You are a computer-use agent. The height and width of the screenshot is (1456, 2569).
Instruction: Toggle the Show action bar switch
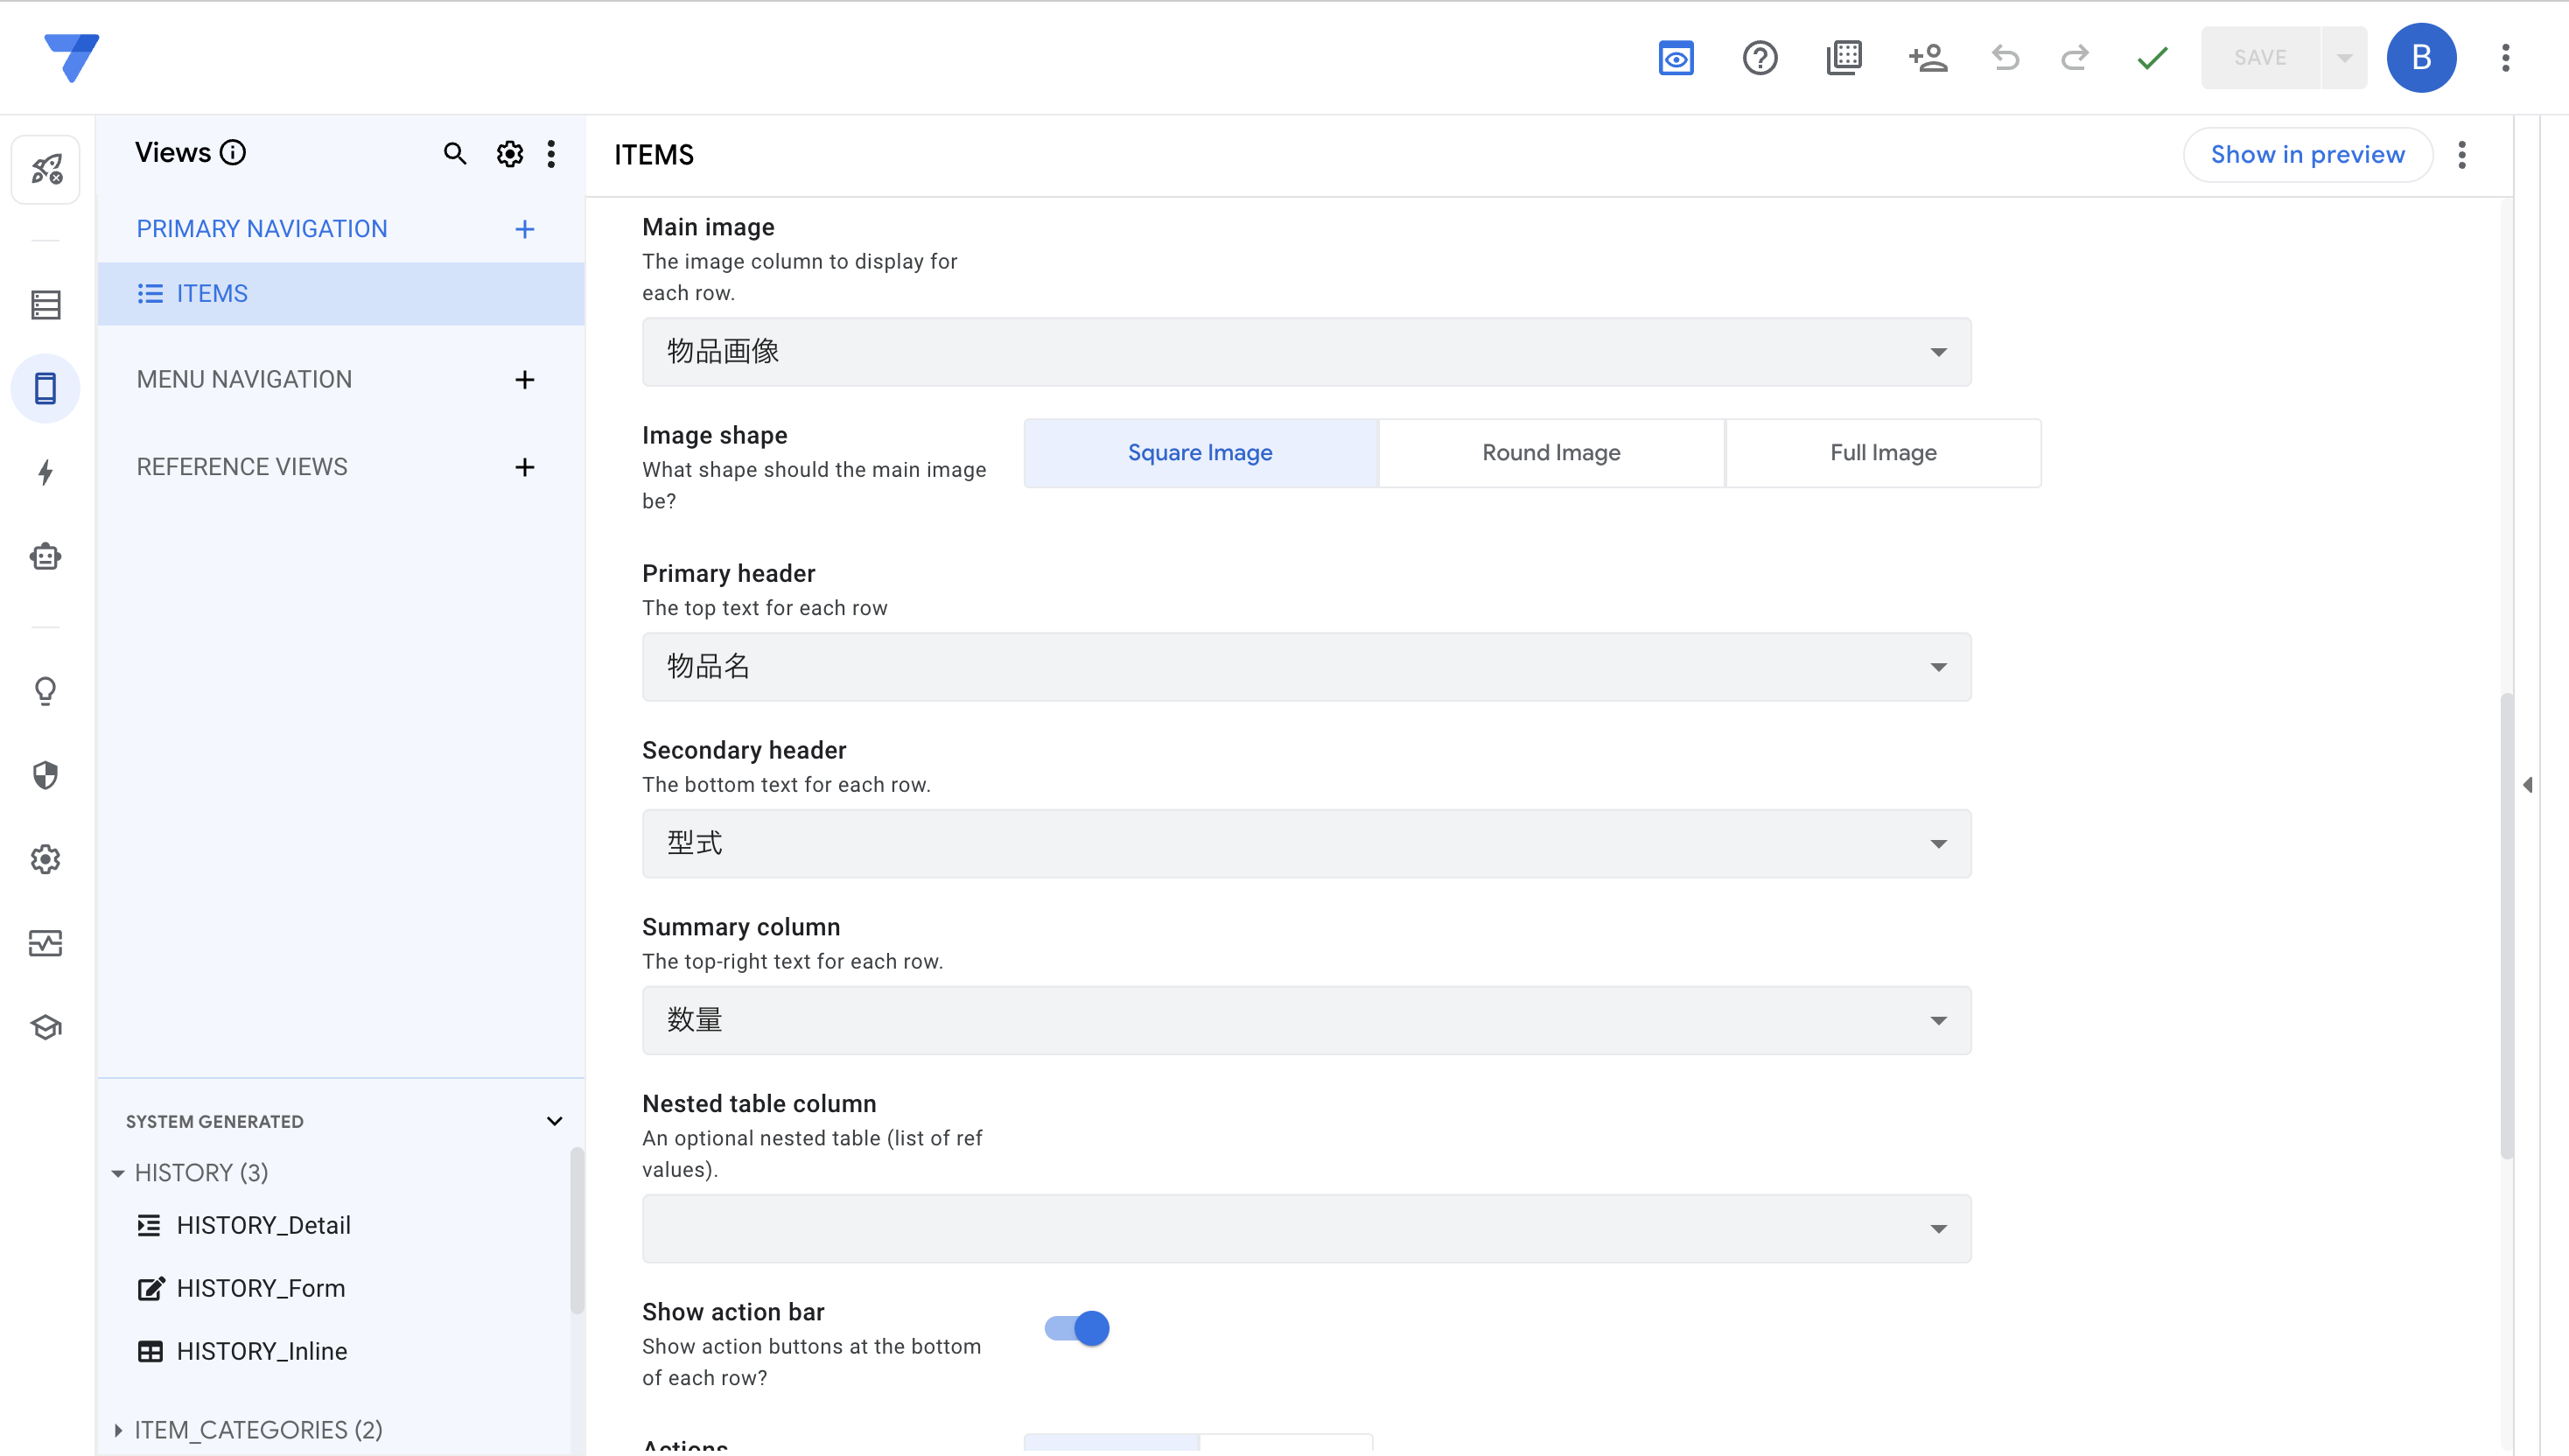click(1077, 1328)
